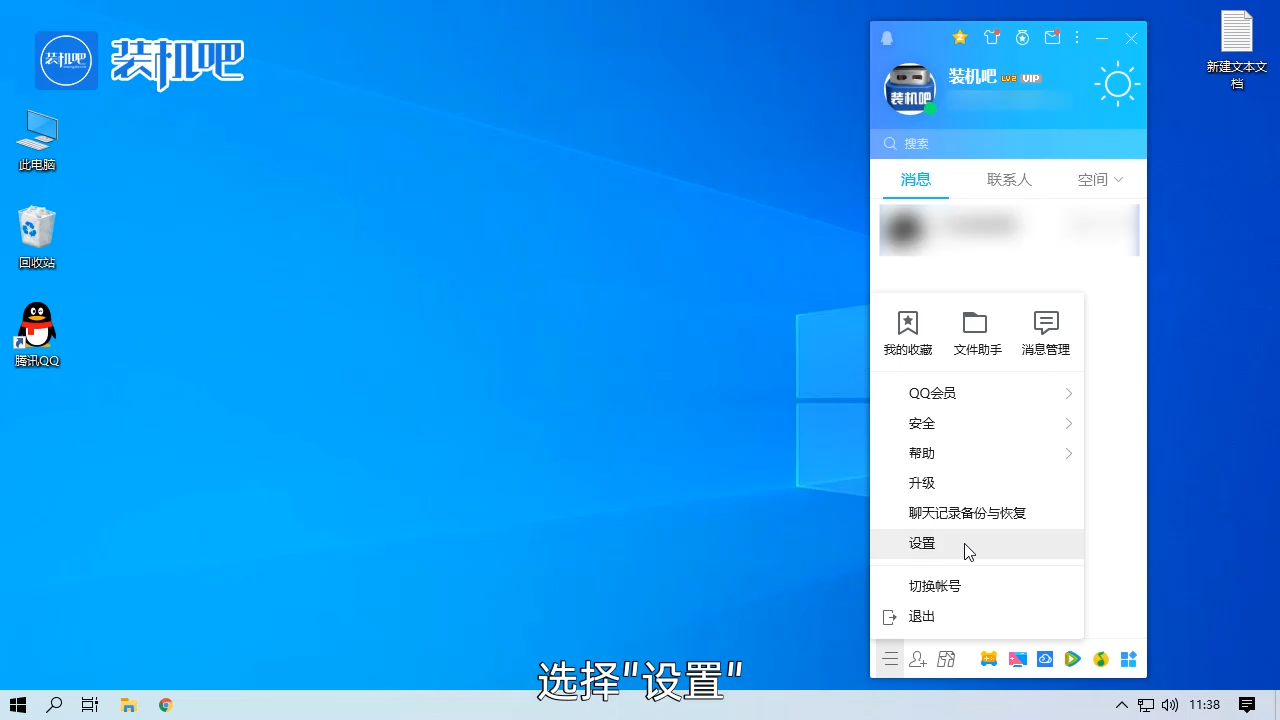Click 切换帐号 to switch accounts
The height and width of the screenshot is (720, 1280).
pyautogui.click(x=934, y=585)
